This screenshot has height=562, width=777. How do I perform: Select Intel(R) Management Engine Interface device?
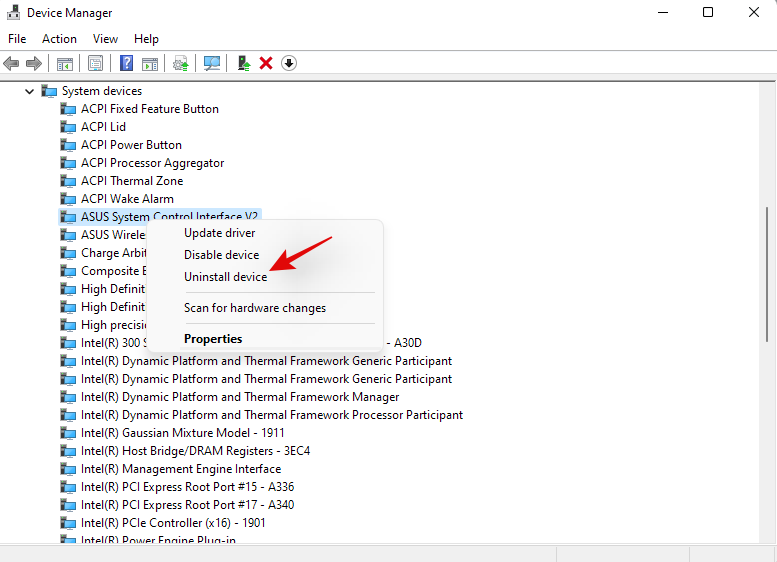(180, 469)
